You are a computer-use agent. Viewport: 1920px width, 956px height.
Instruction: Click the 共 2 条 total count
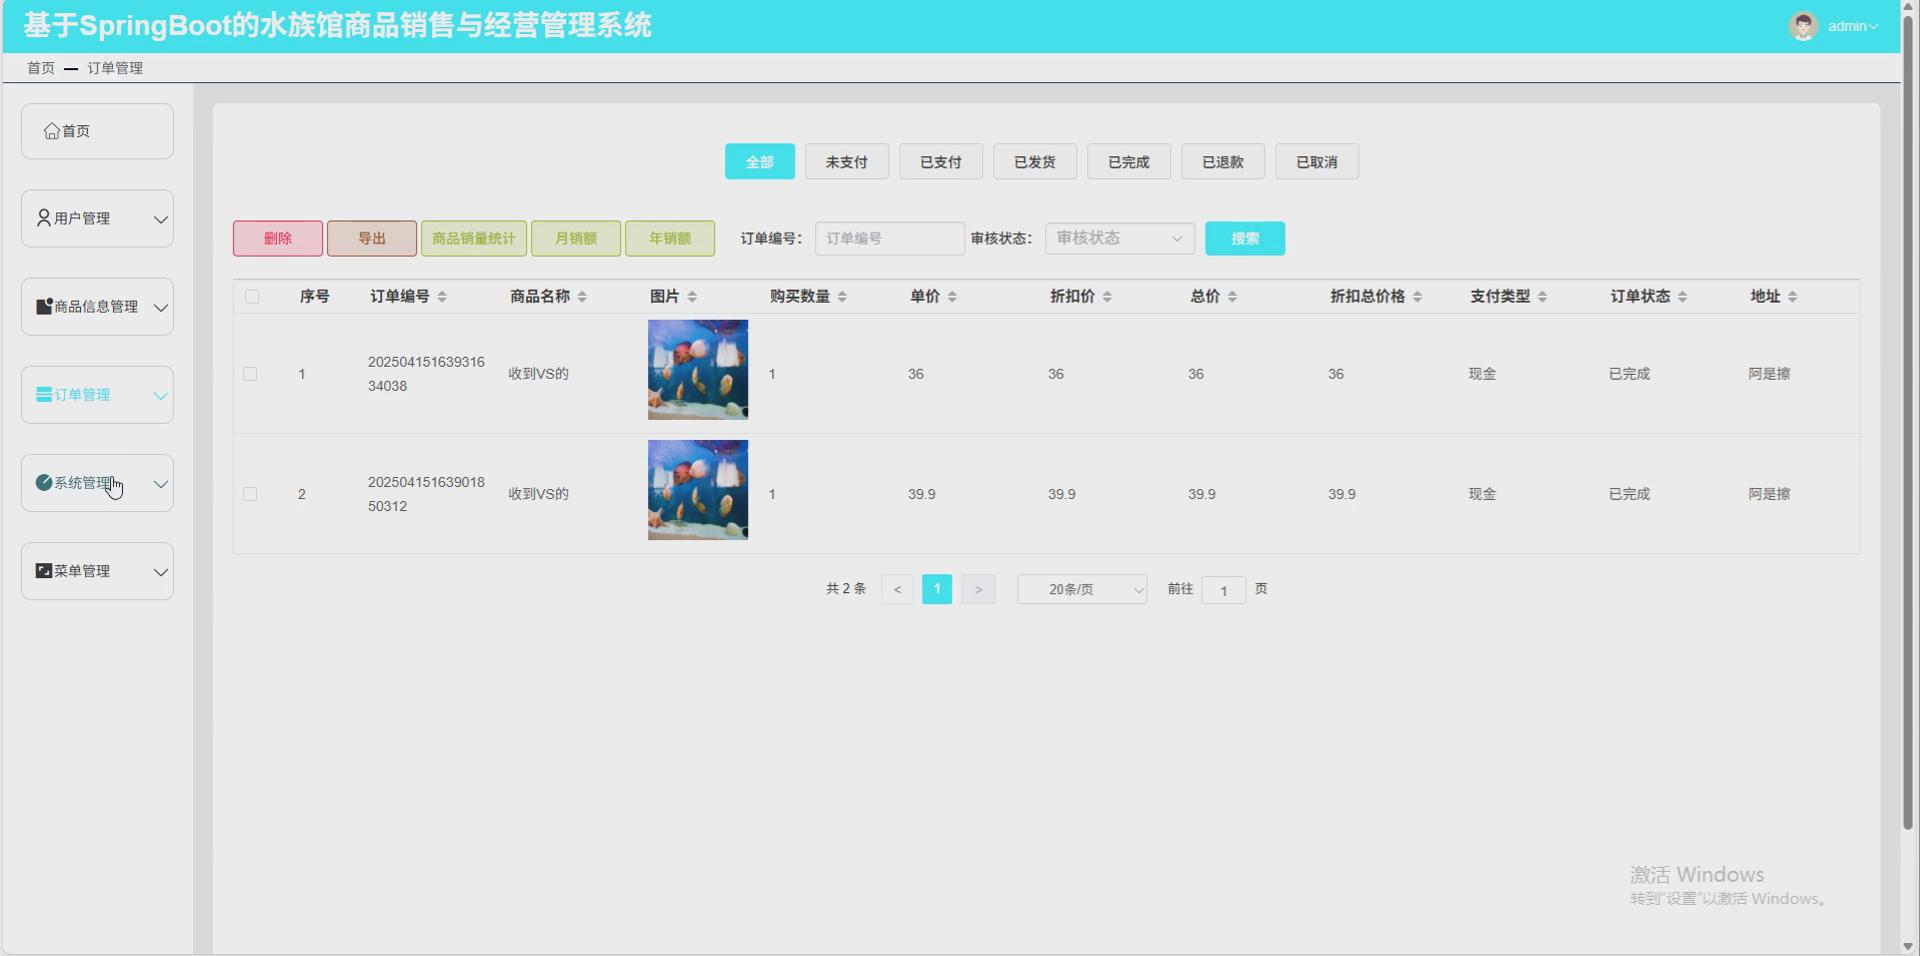tap(846, 589)
